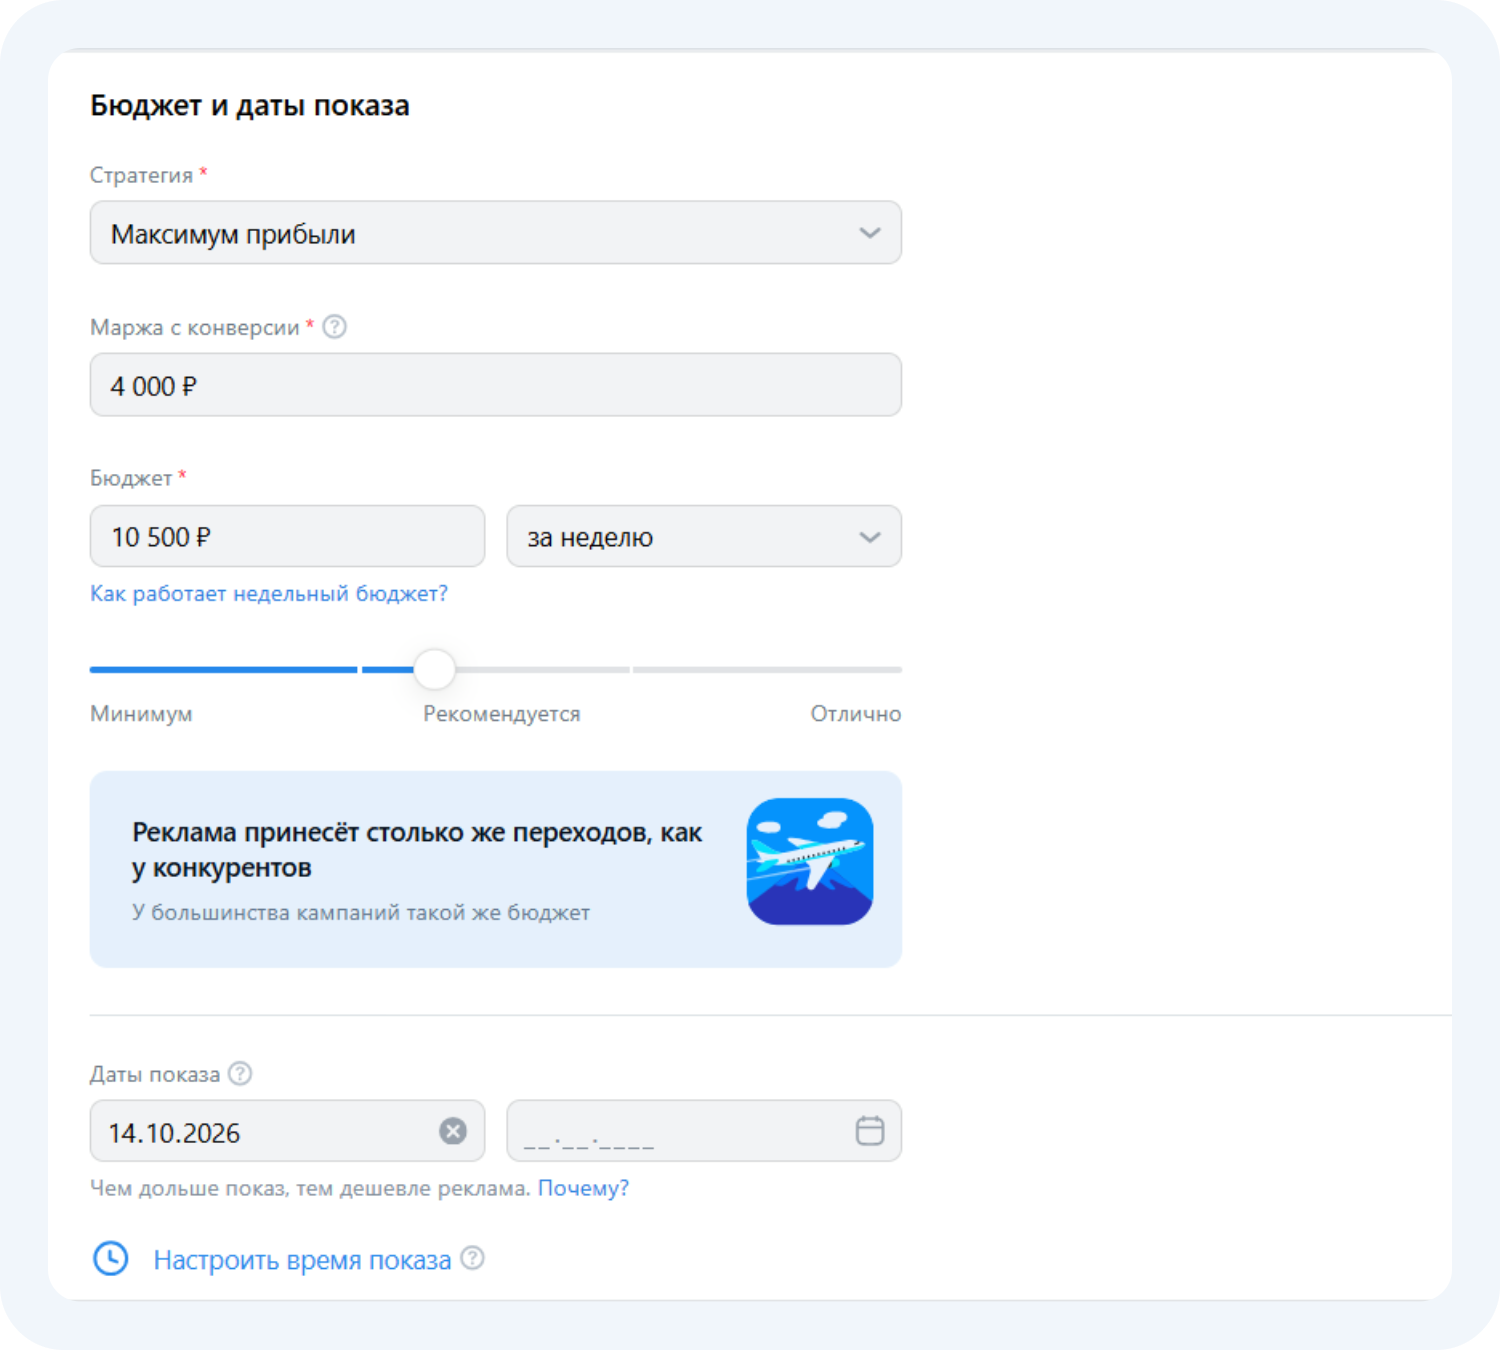Open help icon next to Маржа с конверсии
The image size is (1500, 1350).
point(335,327)
